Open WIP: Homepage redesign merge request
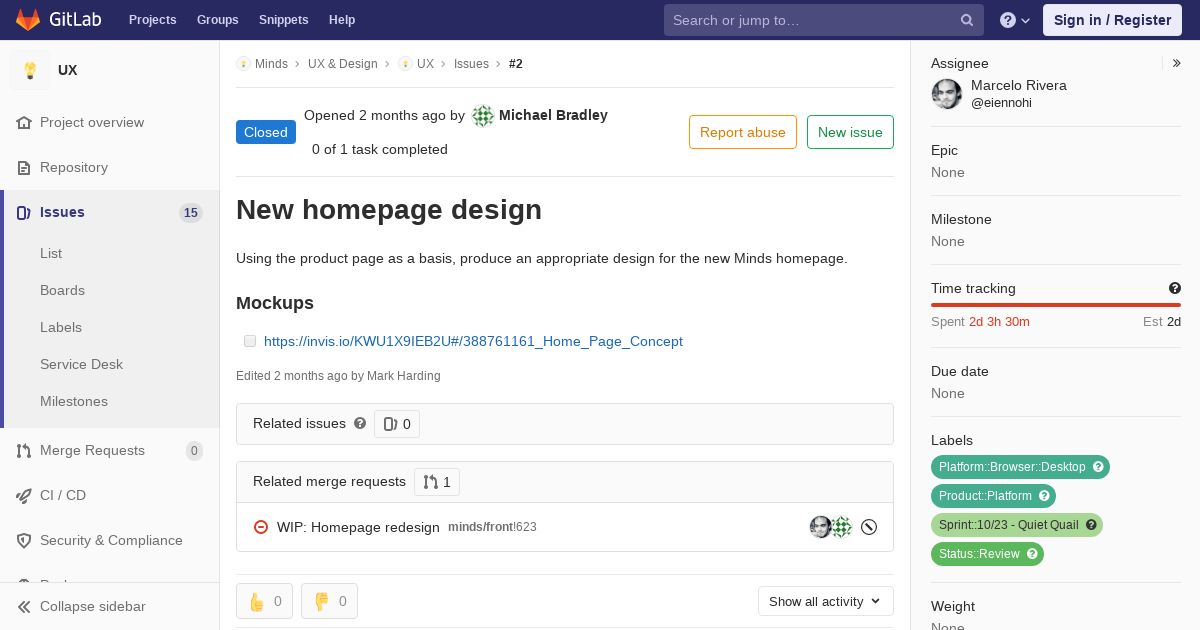The image size is (1200, 630). 358,527
